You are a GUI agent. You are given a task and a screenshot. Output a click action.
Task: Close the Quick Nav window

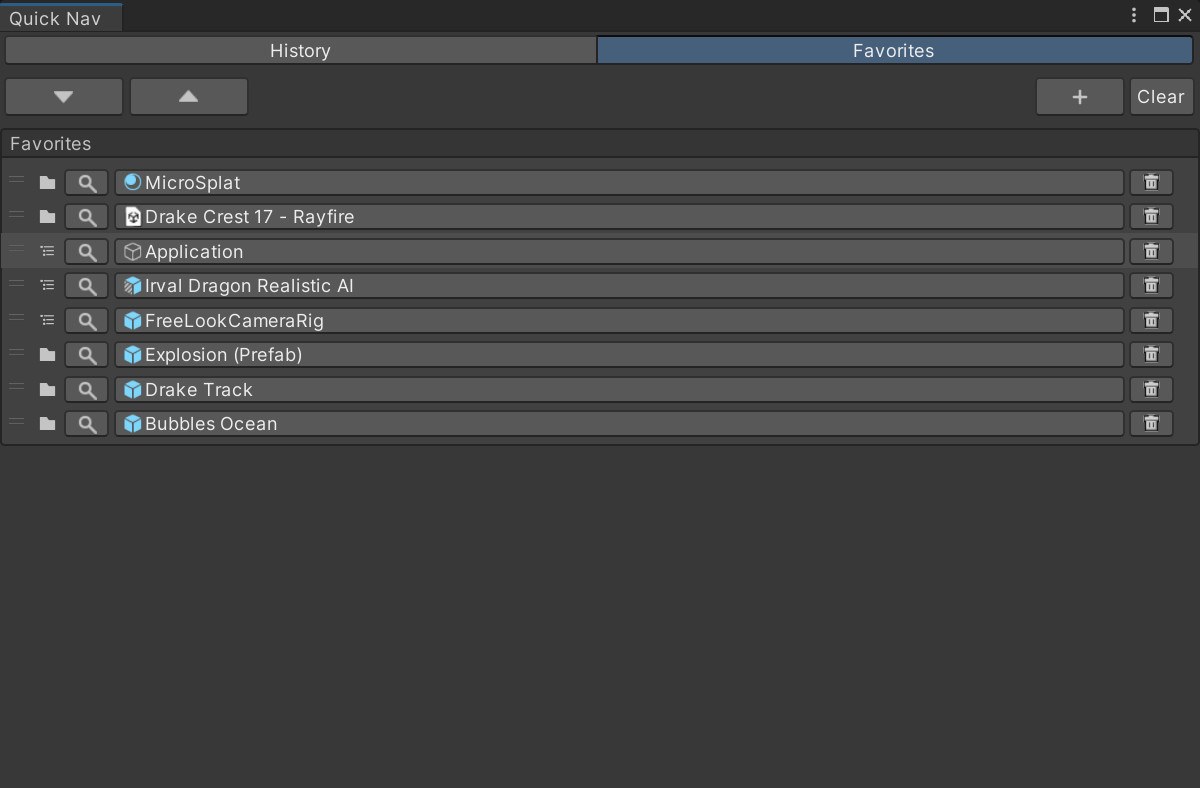1185,15
